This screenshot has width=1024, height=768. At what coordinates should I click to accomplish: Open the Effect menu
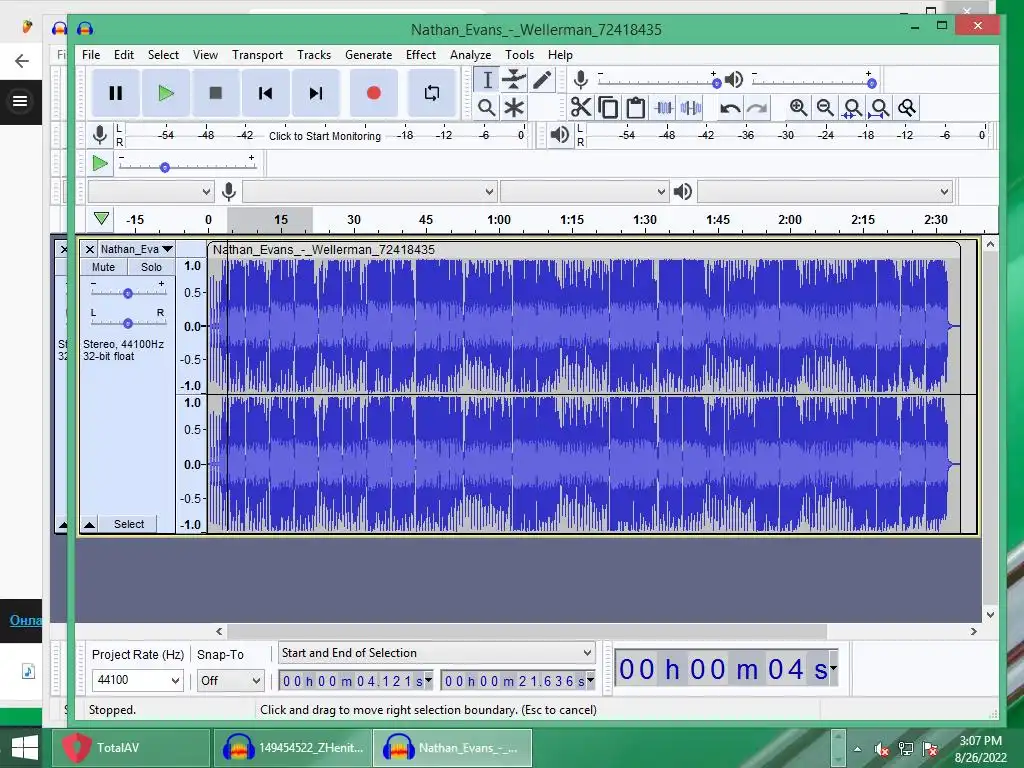[421, 55]
